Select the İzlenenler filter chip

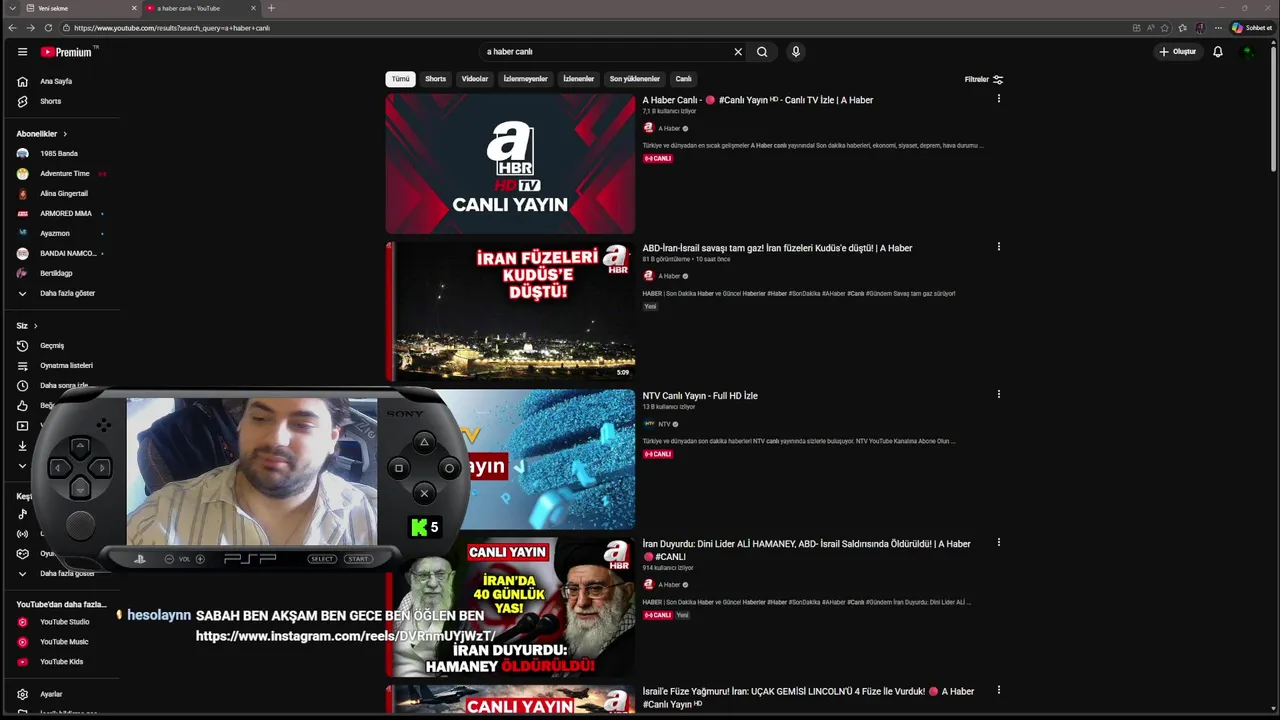(579, 79)
